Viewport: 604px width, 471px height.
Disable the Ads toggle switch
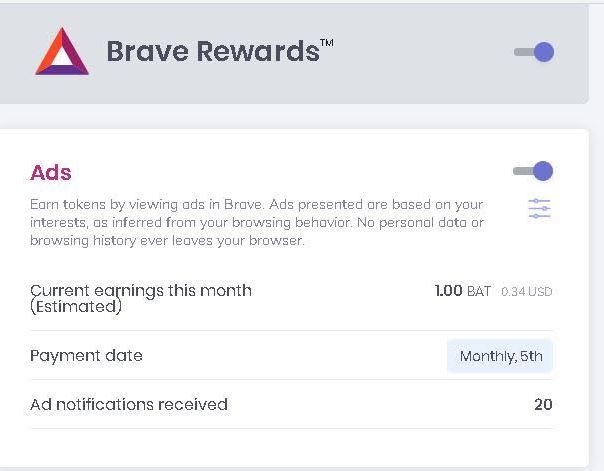click(x=533, y=171)
